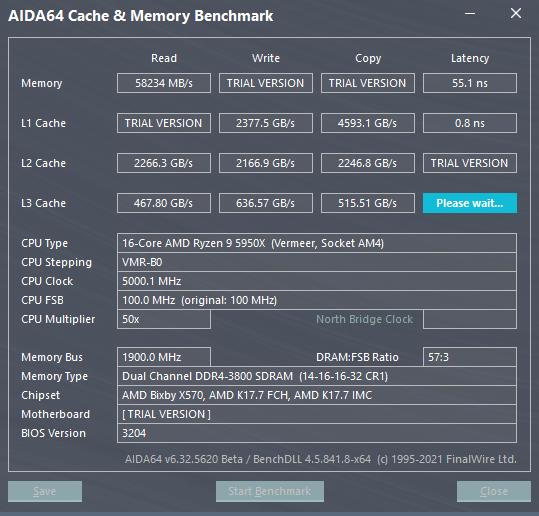
Task: Click the Memory row label
Action: (x=42, y=83)
